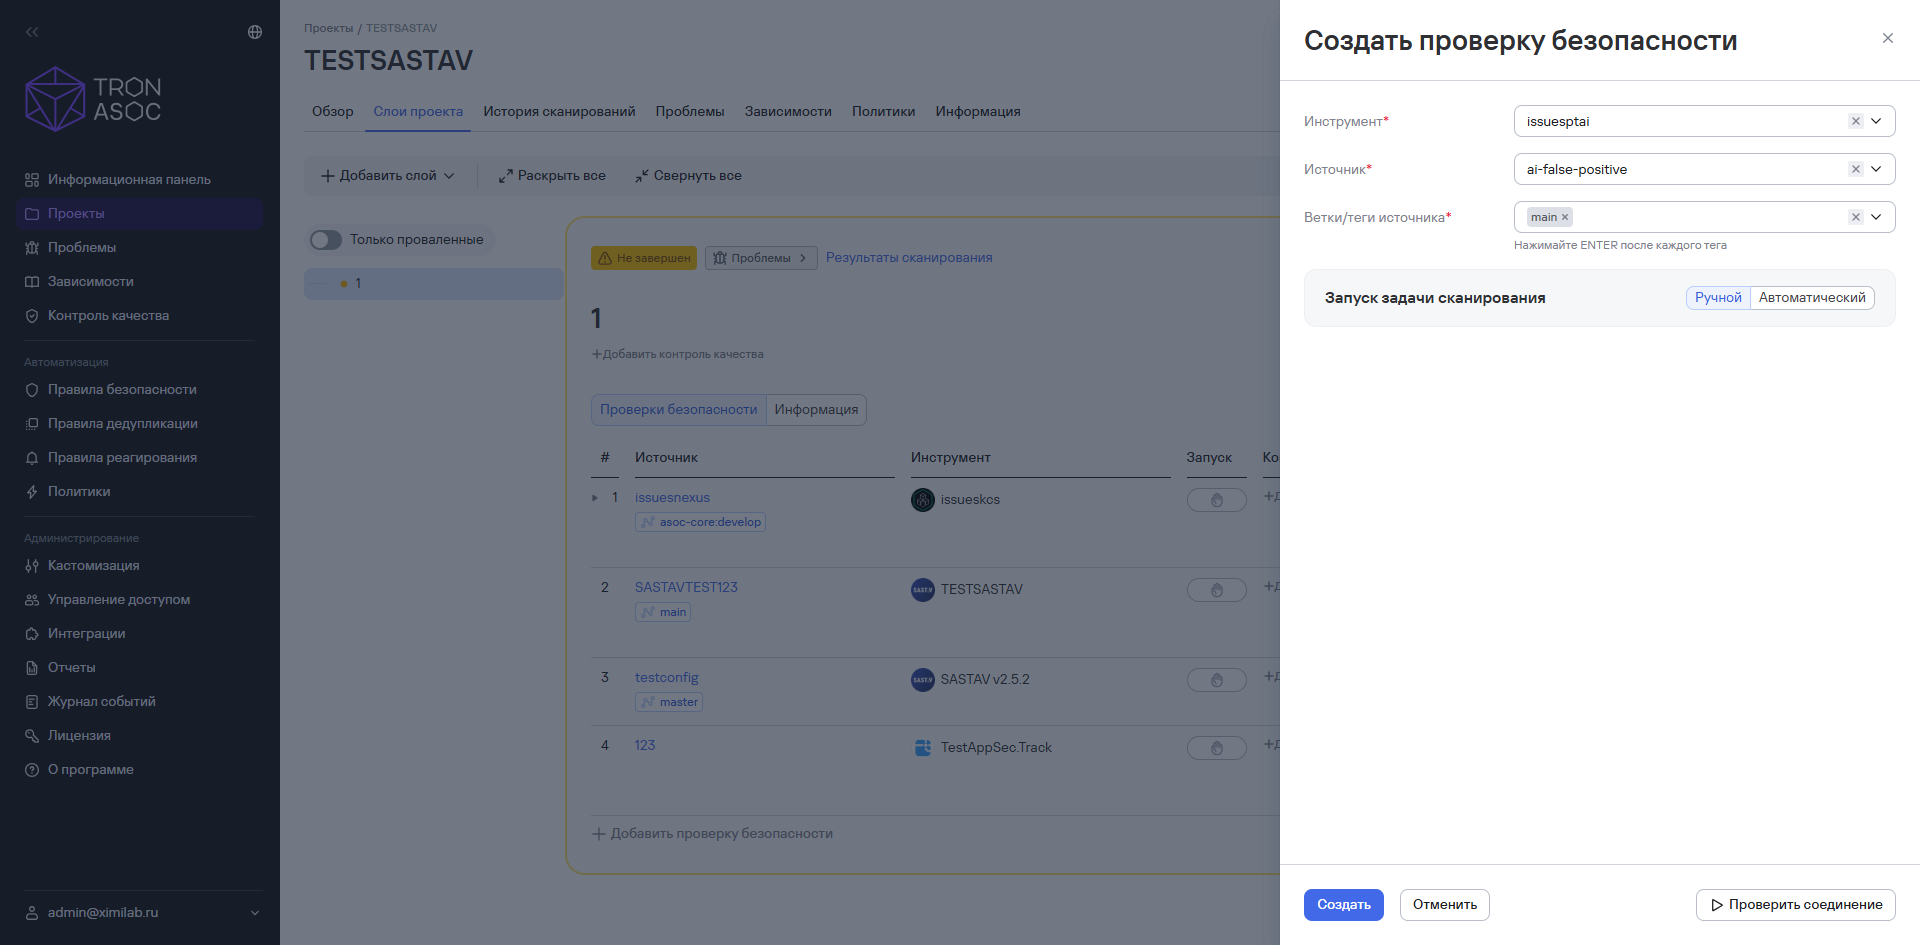The width and height of the screenshot is (1920, 945).
Task: Open the Политики project tab
Action: 883,111
